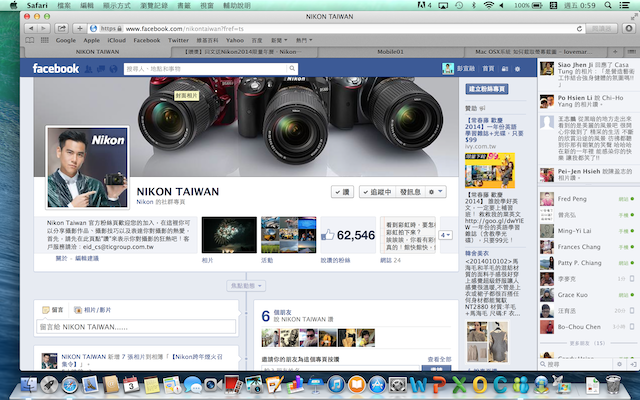Open Calendar in the Dock

[x=131, y=384]
